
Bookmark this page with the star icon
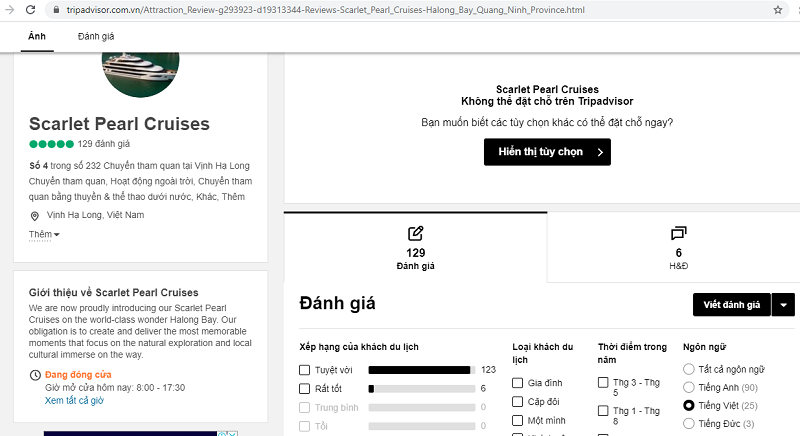[778, 10]
